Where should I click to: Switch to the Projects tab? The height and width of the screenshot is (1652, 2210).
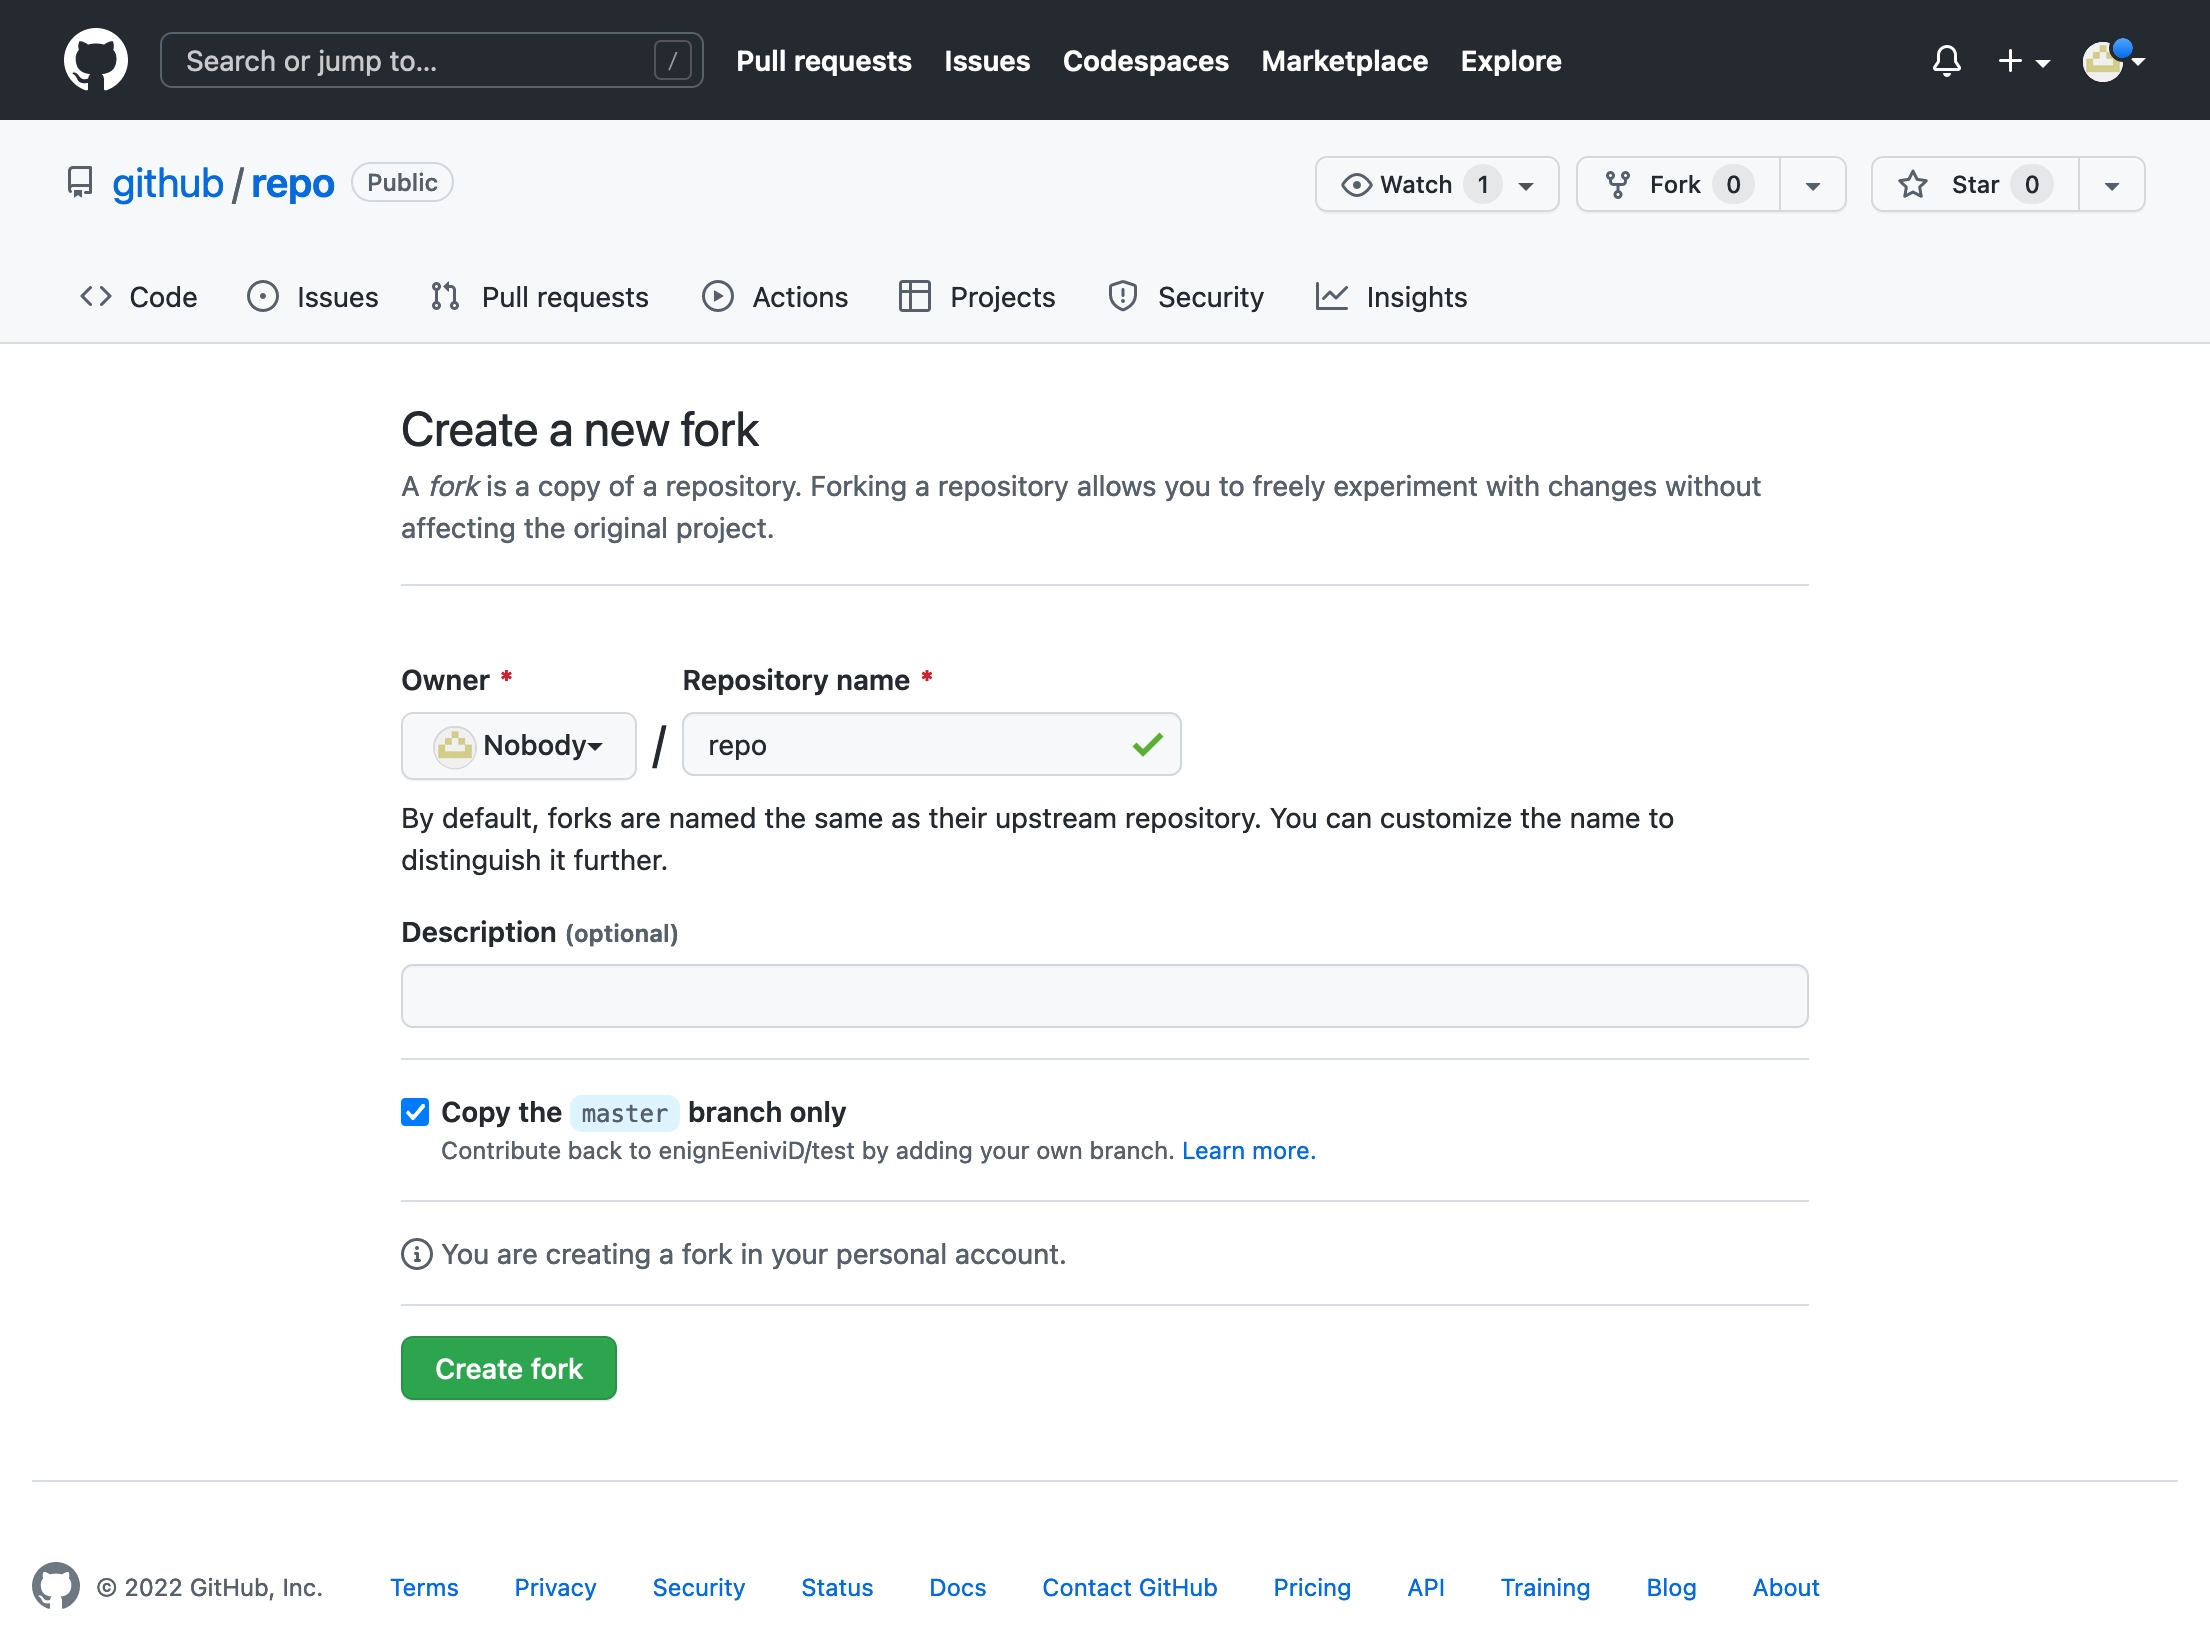pyautogui.click(x=976, y=297)
